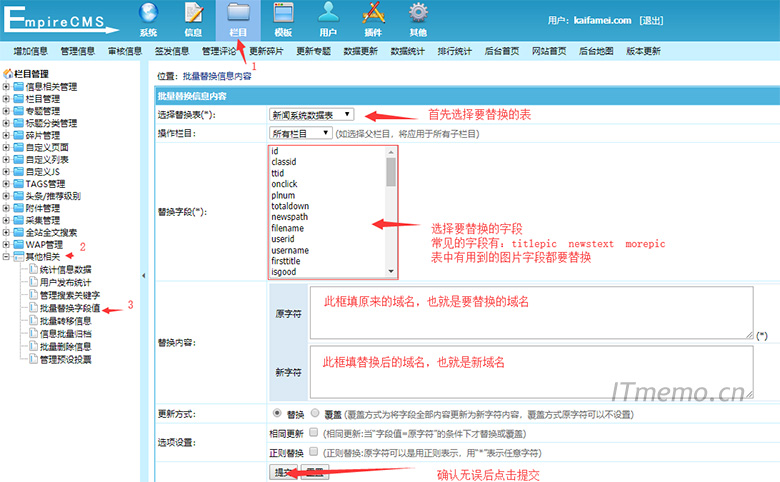
Task: Select username in field list
Action: coord(290,250)
